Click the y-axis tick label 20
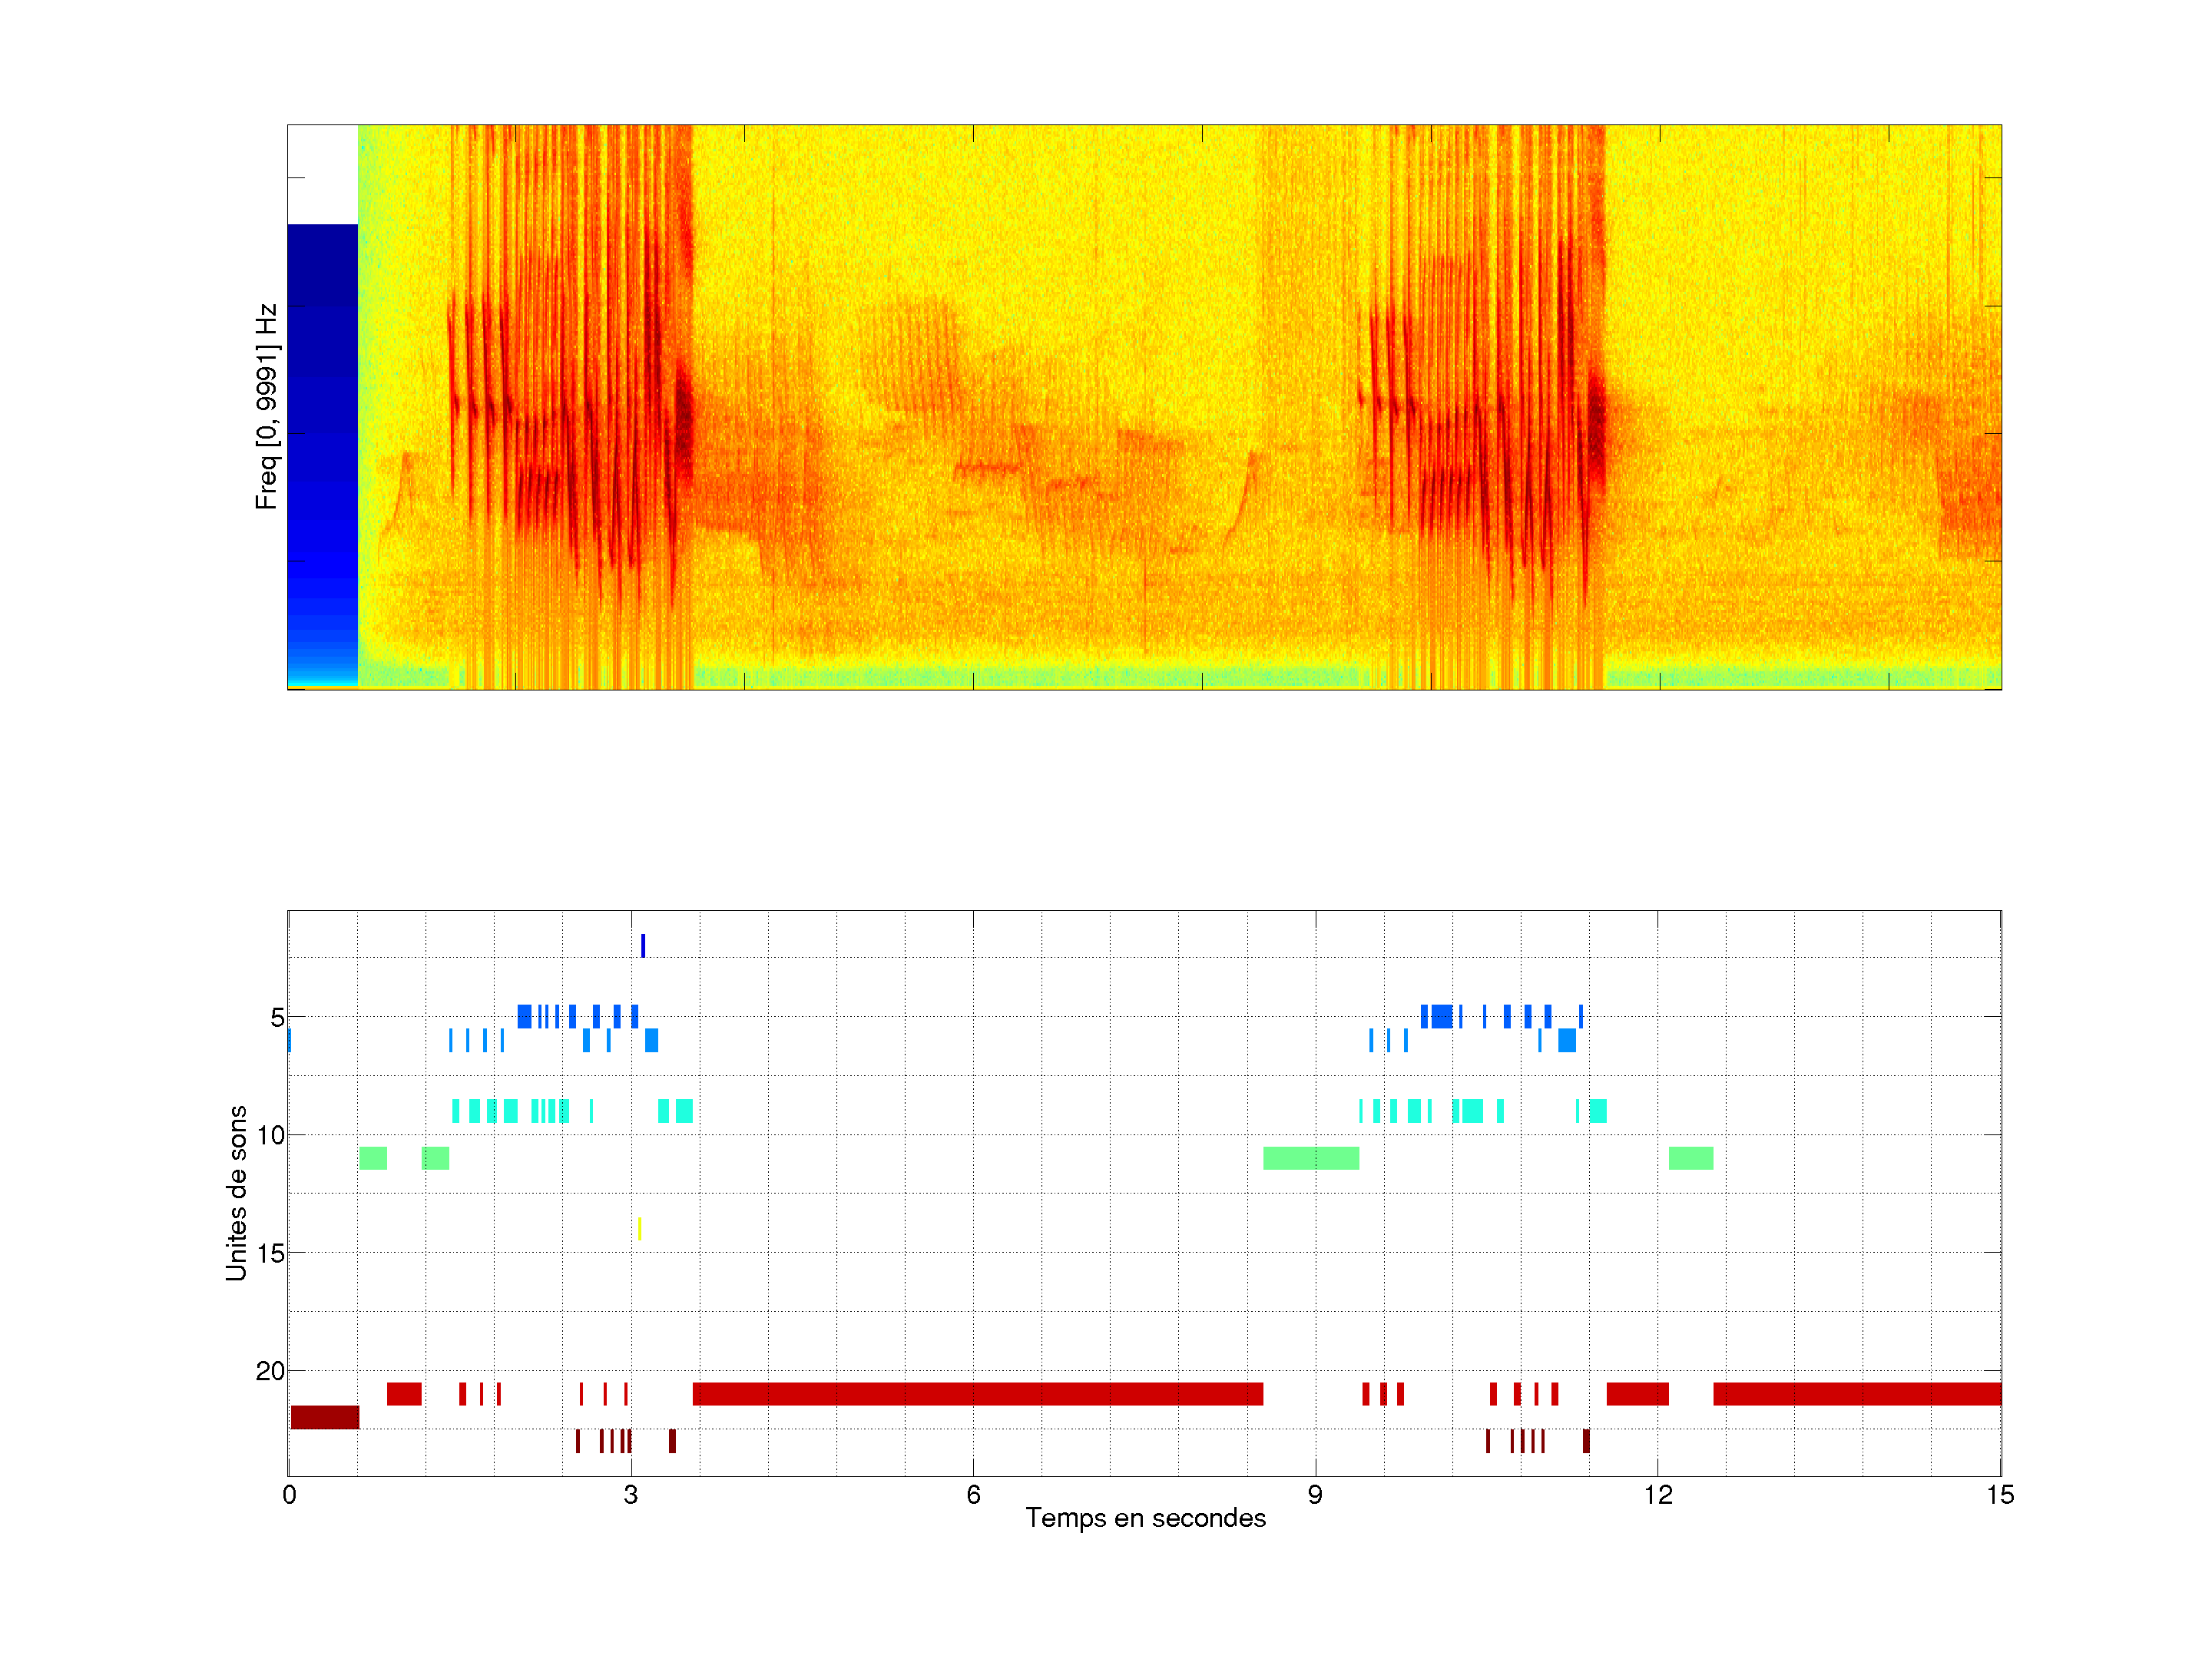This screenshot has width=2212, height=1659. [270, 1370]
